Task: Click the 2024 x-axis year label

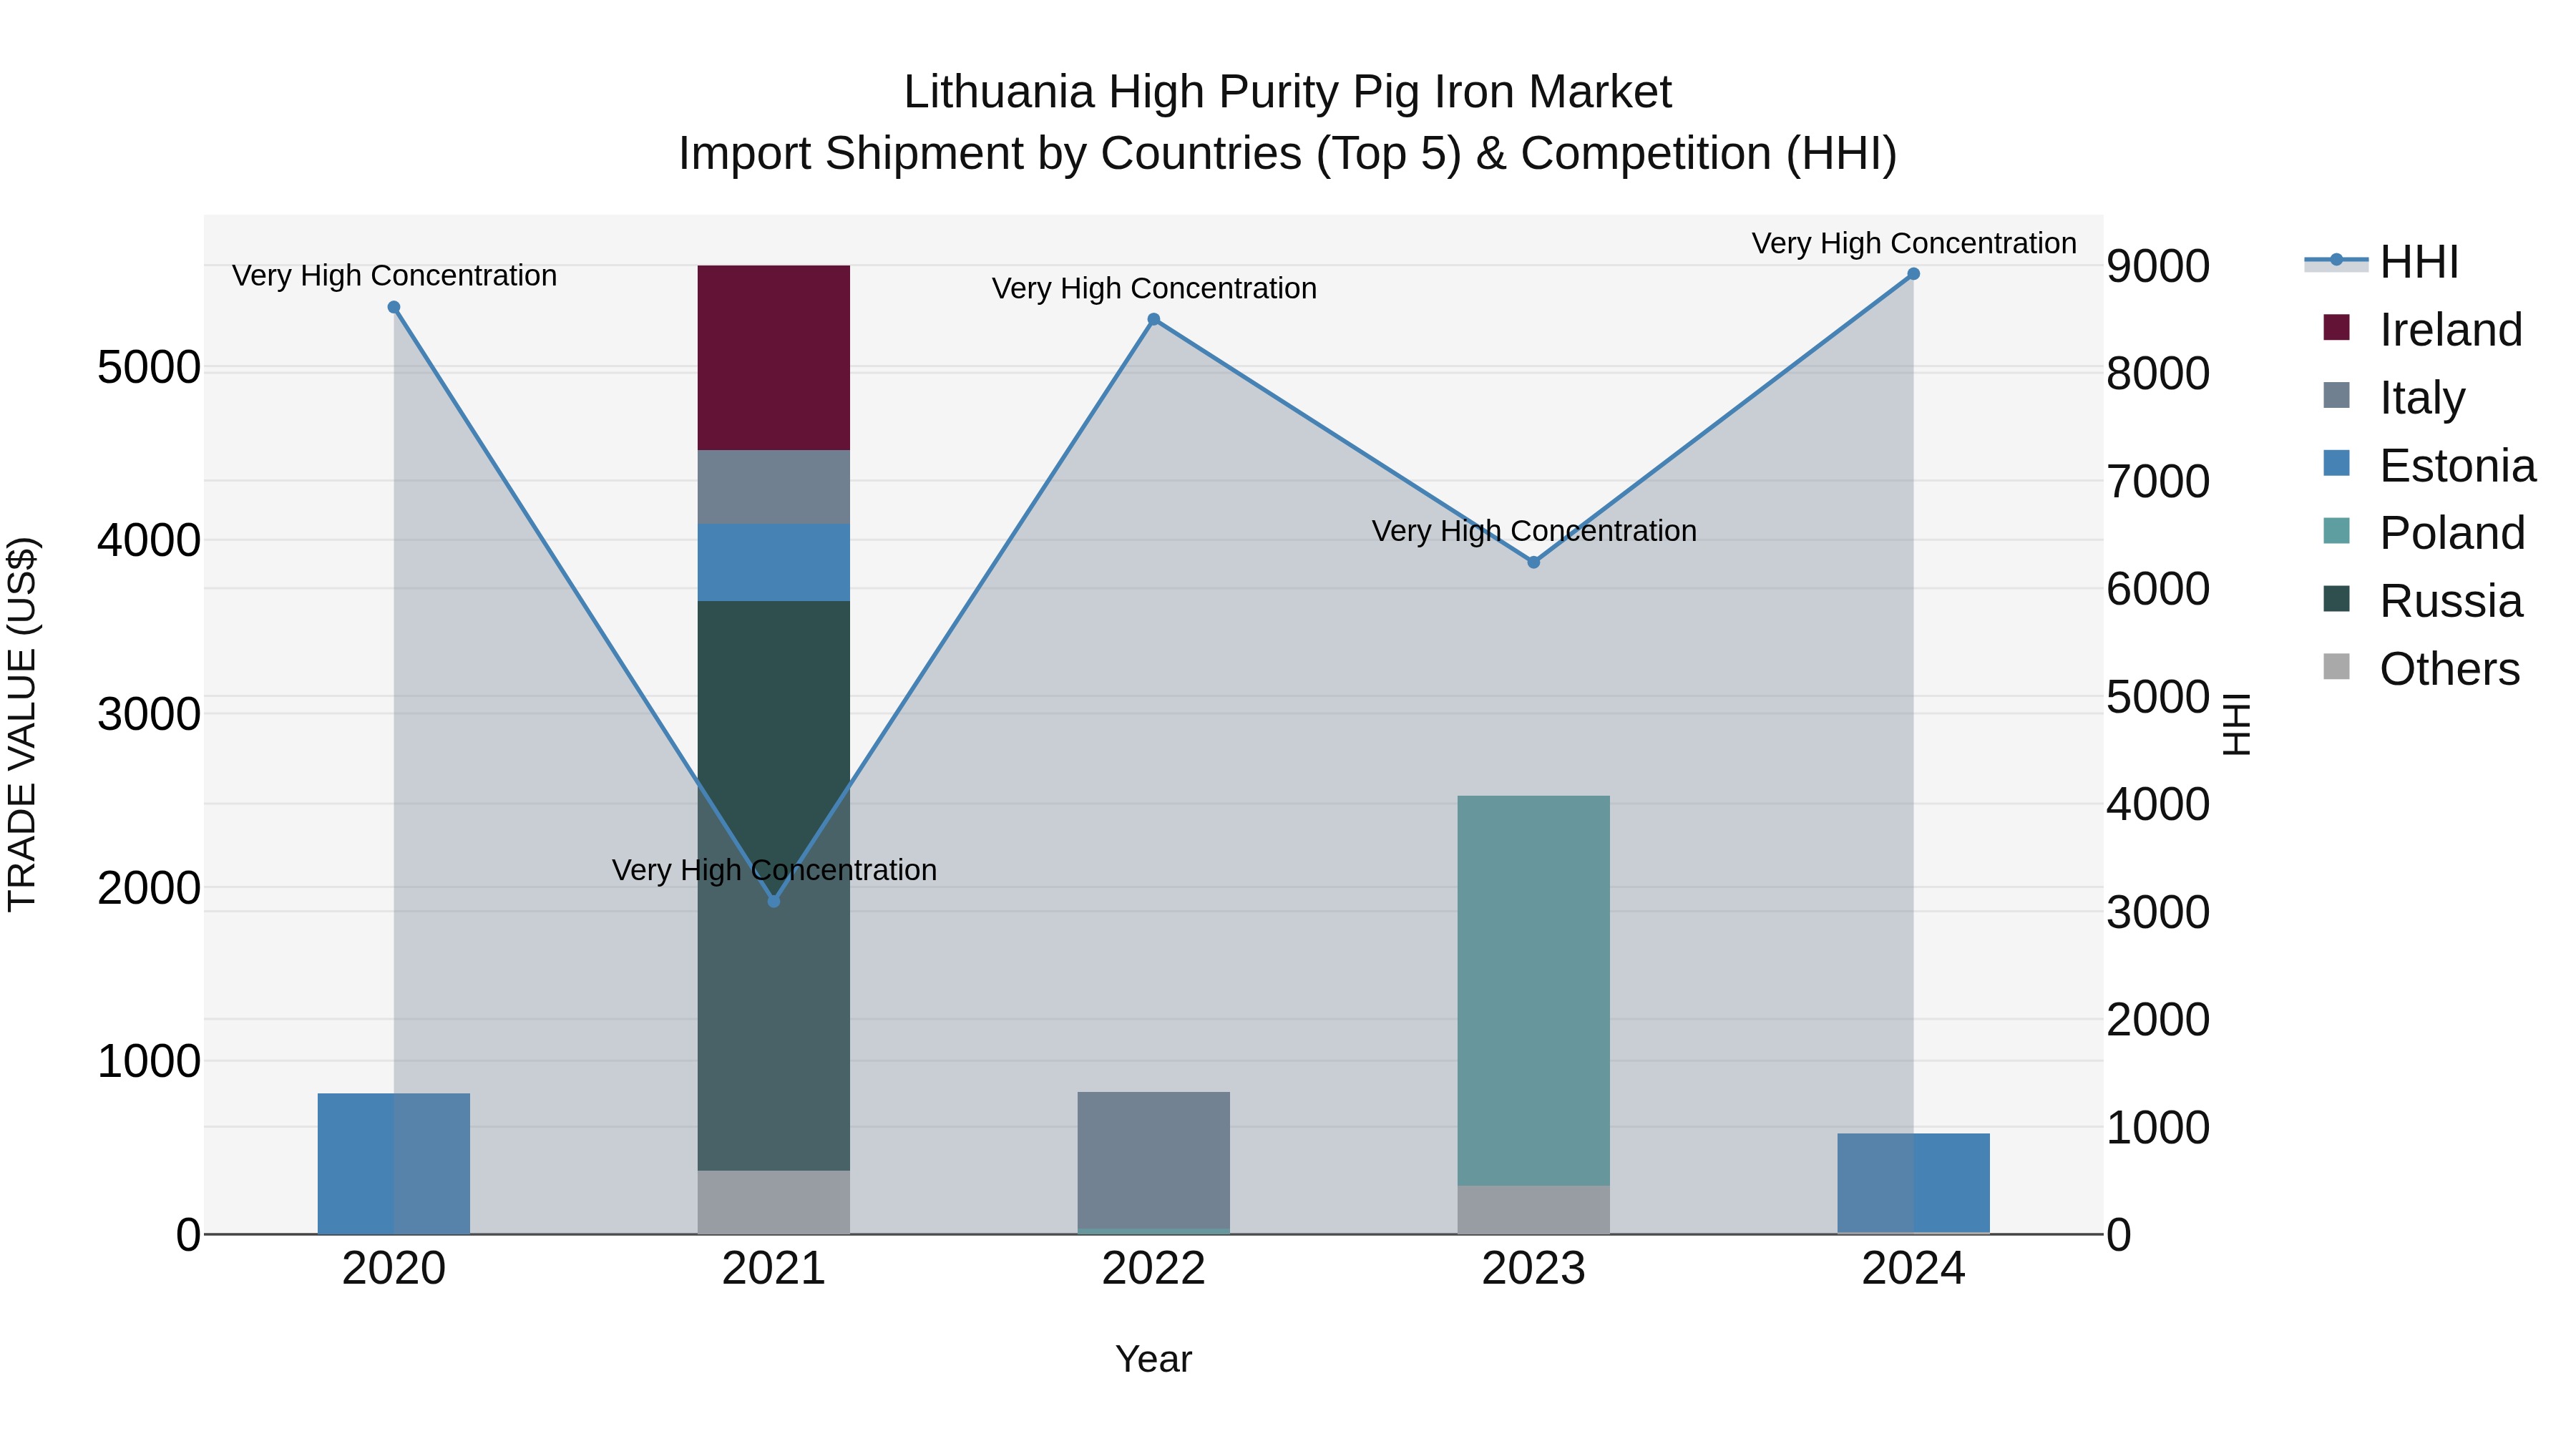Action: pos(1914,1269)
